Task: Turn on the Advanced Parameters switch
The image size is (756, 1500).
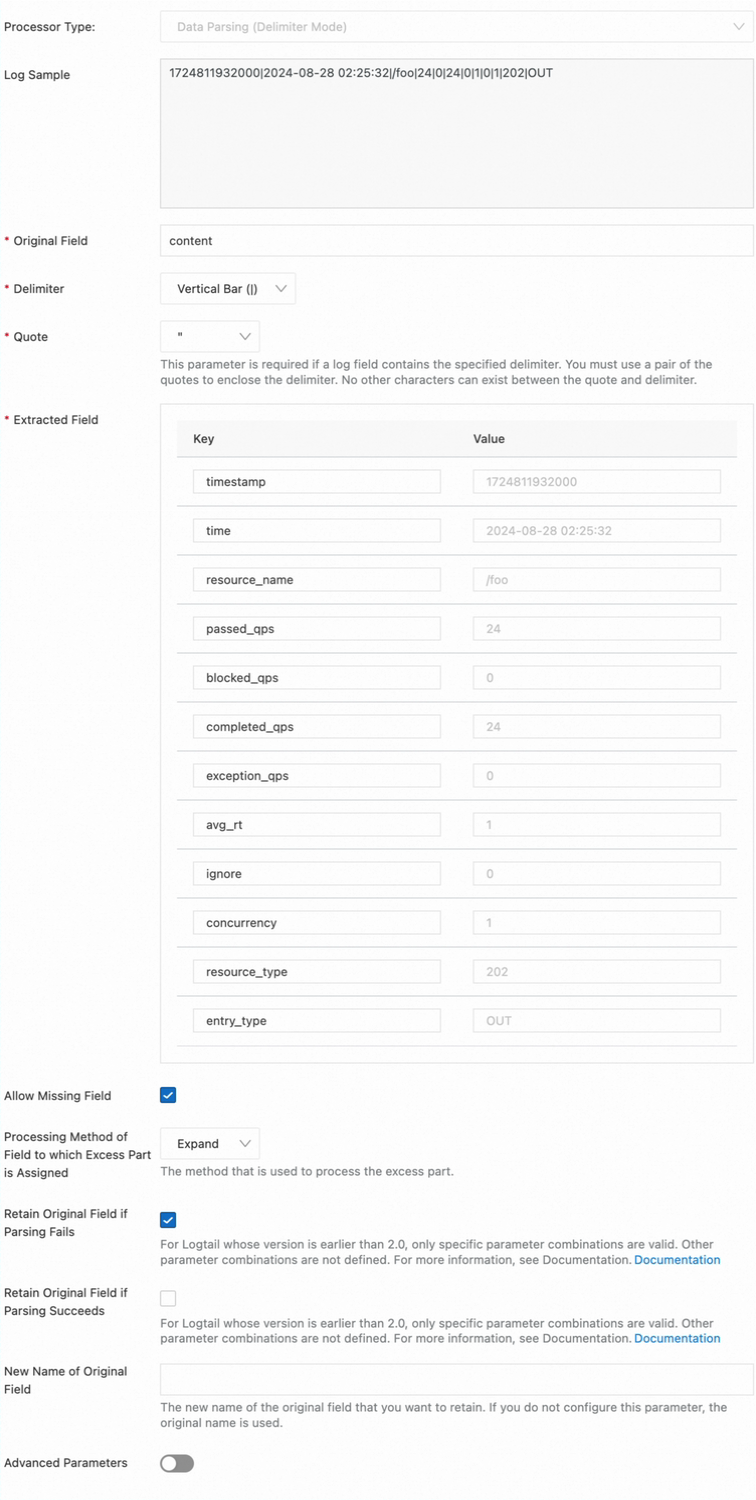Action: [x=177, y=1463]
